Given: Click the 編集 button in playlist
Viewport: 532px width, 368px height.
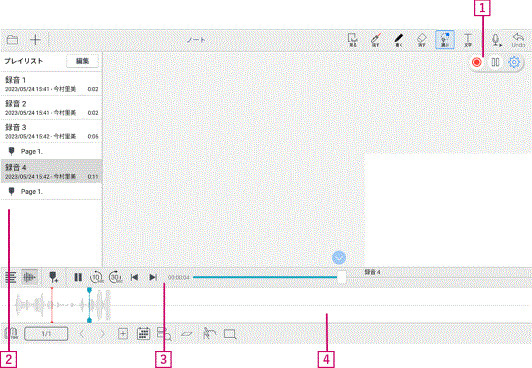Looking at the screenshot, I should click(x=82, y=61).
